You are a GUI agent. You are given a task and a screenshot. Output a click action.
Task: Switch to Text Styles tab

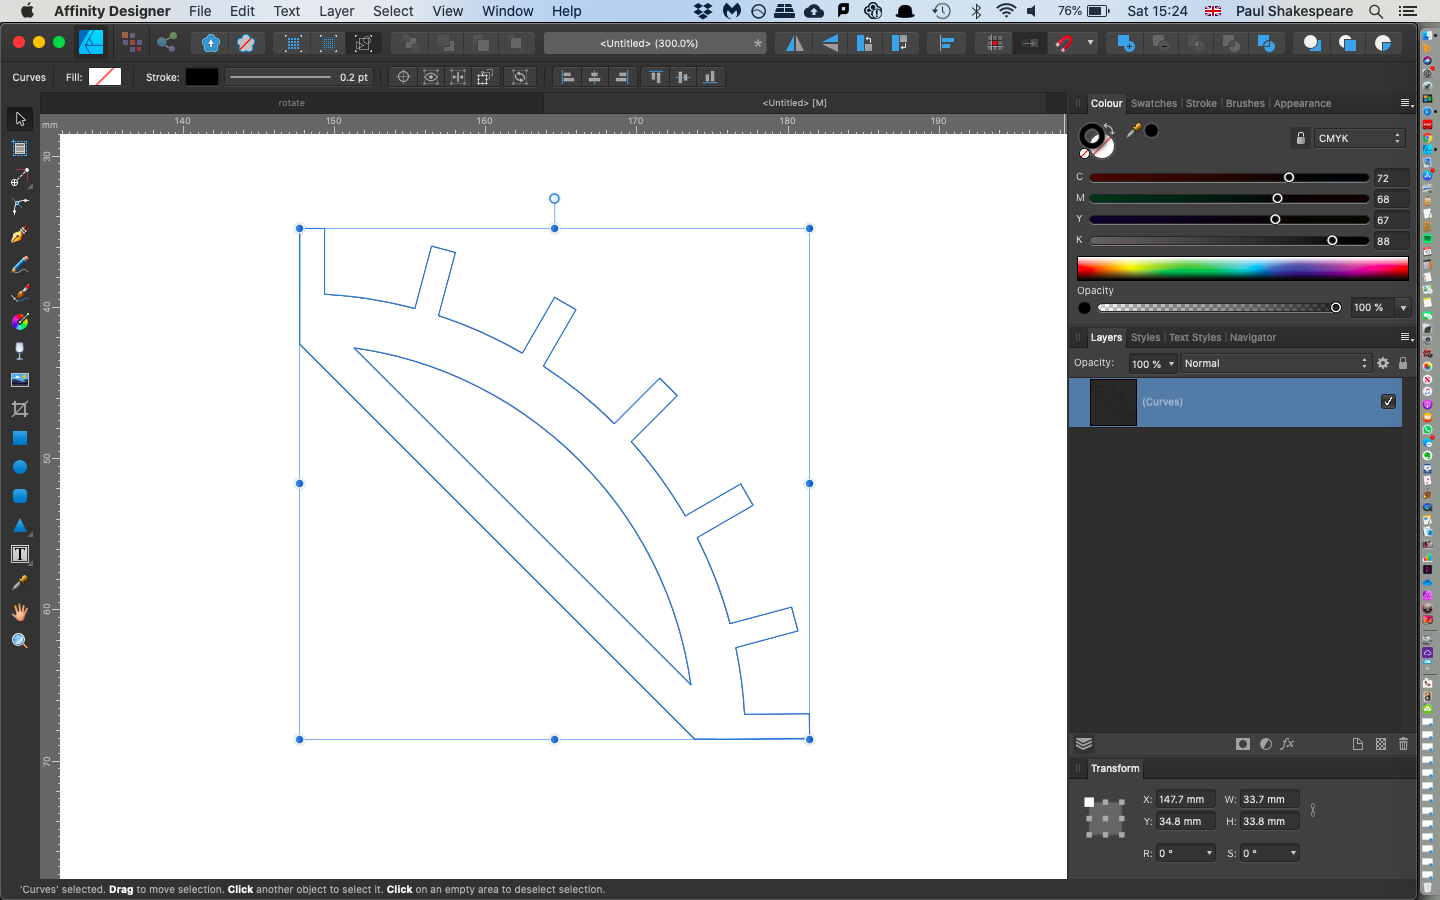(x=1195, y=337)
